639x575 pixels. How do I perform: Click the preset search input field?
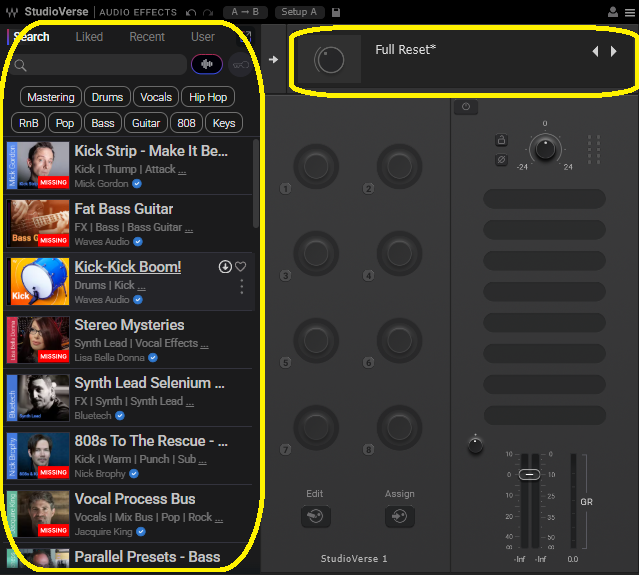(x=99, y=64)
